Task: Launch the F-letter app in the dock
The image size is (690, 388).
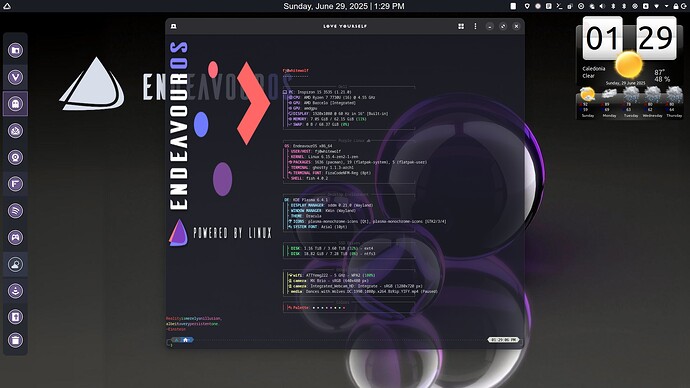Action: point(15,184)
